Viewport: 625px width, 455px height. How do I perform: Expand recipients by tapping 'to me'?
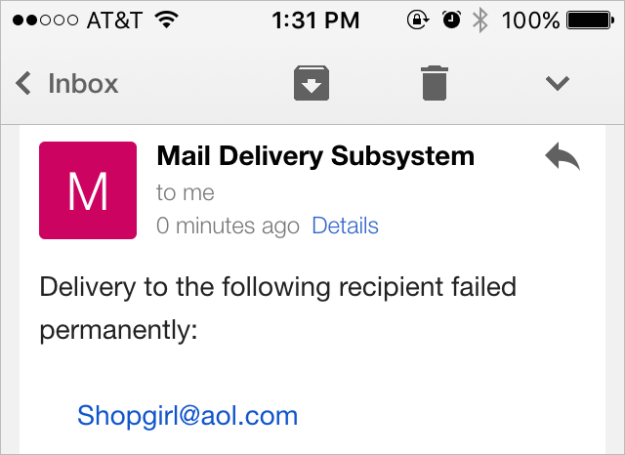[x=185, y=193]
